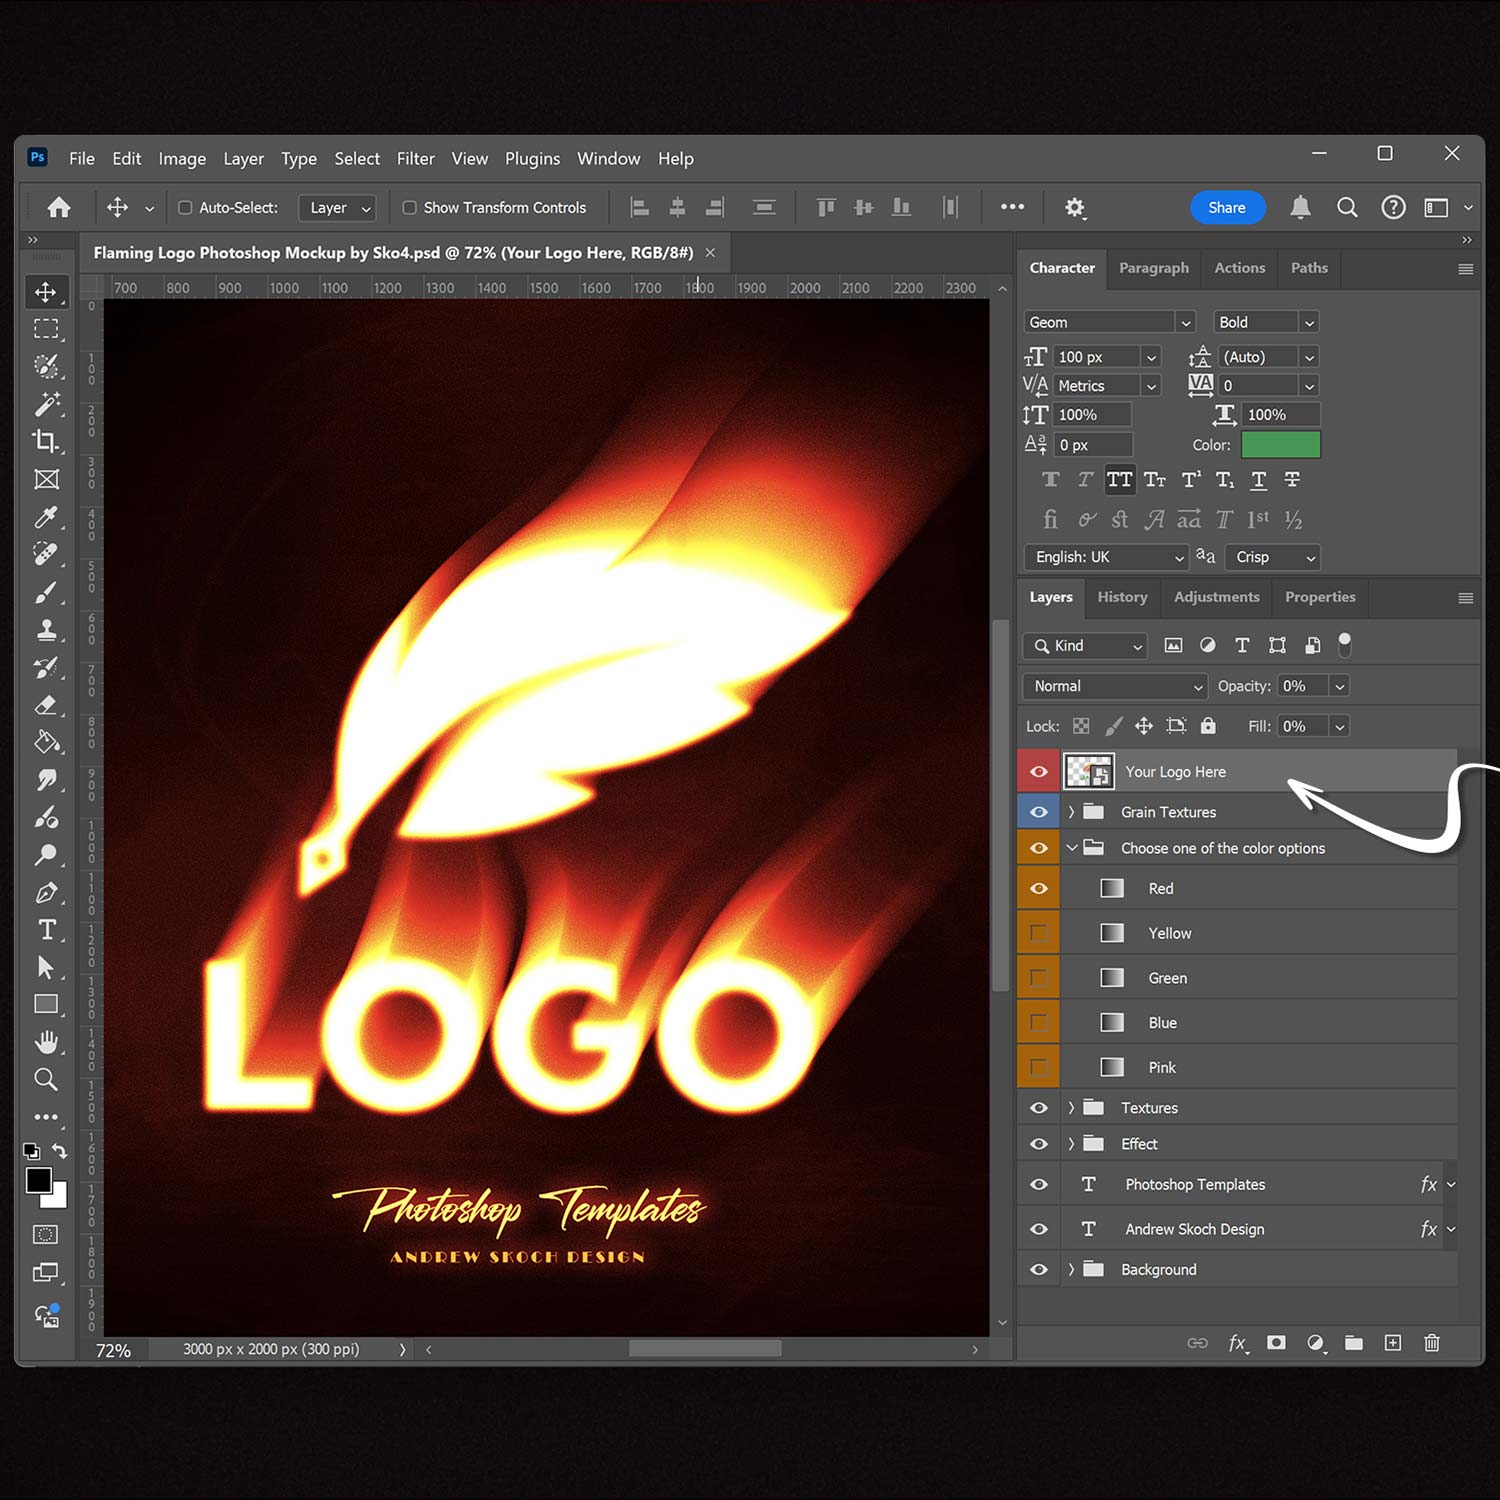
Task: Create new group folder icon
Action: [1354, 1343]
